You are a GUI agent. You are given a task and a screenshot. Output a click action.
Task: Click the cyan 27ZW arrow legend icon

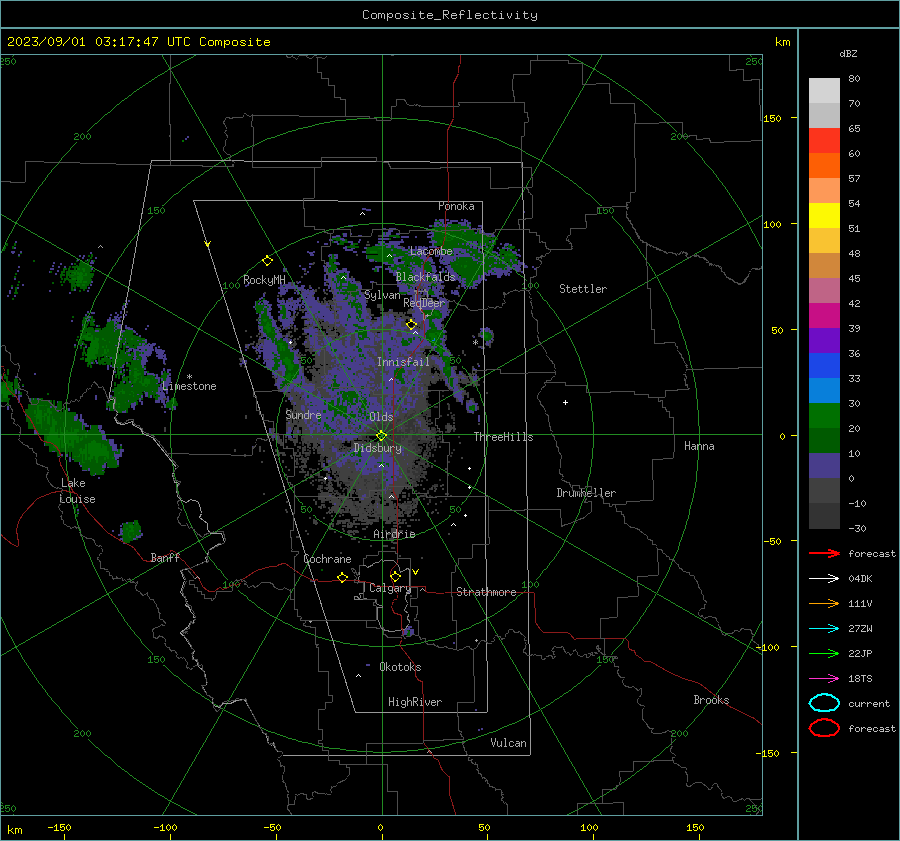(824, 629)
